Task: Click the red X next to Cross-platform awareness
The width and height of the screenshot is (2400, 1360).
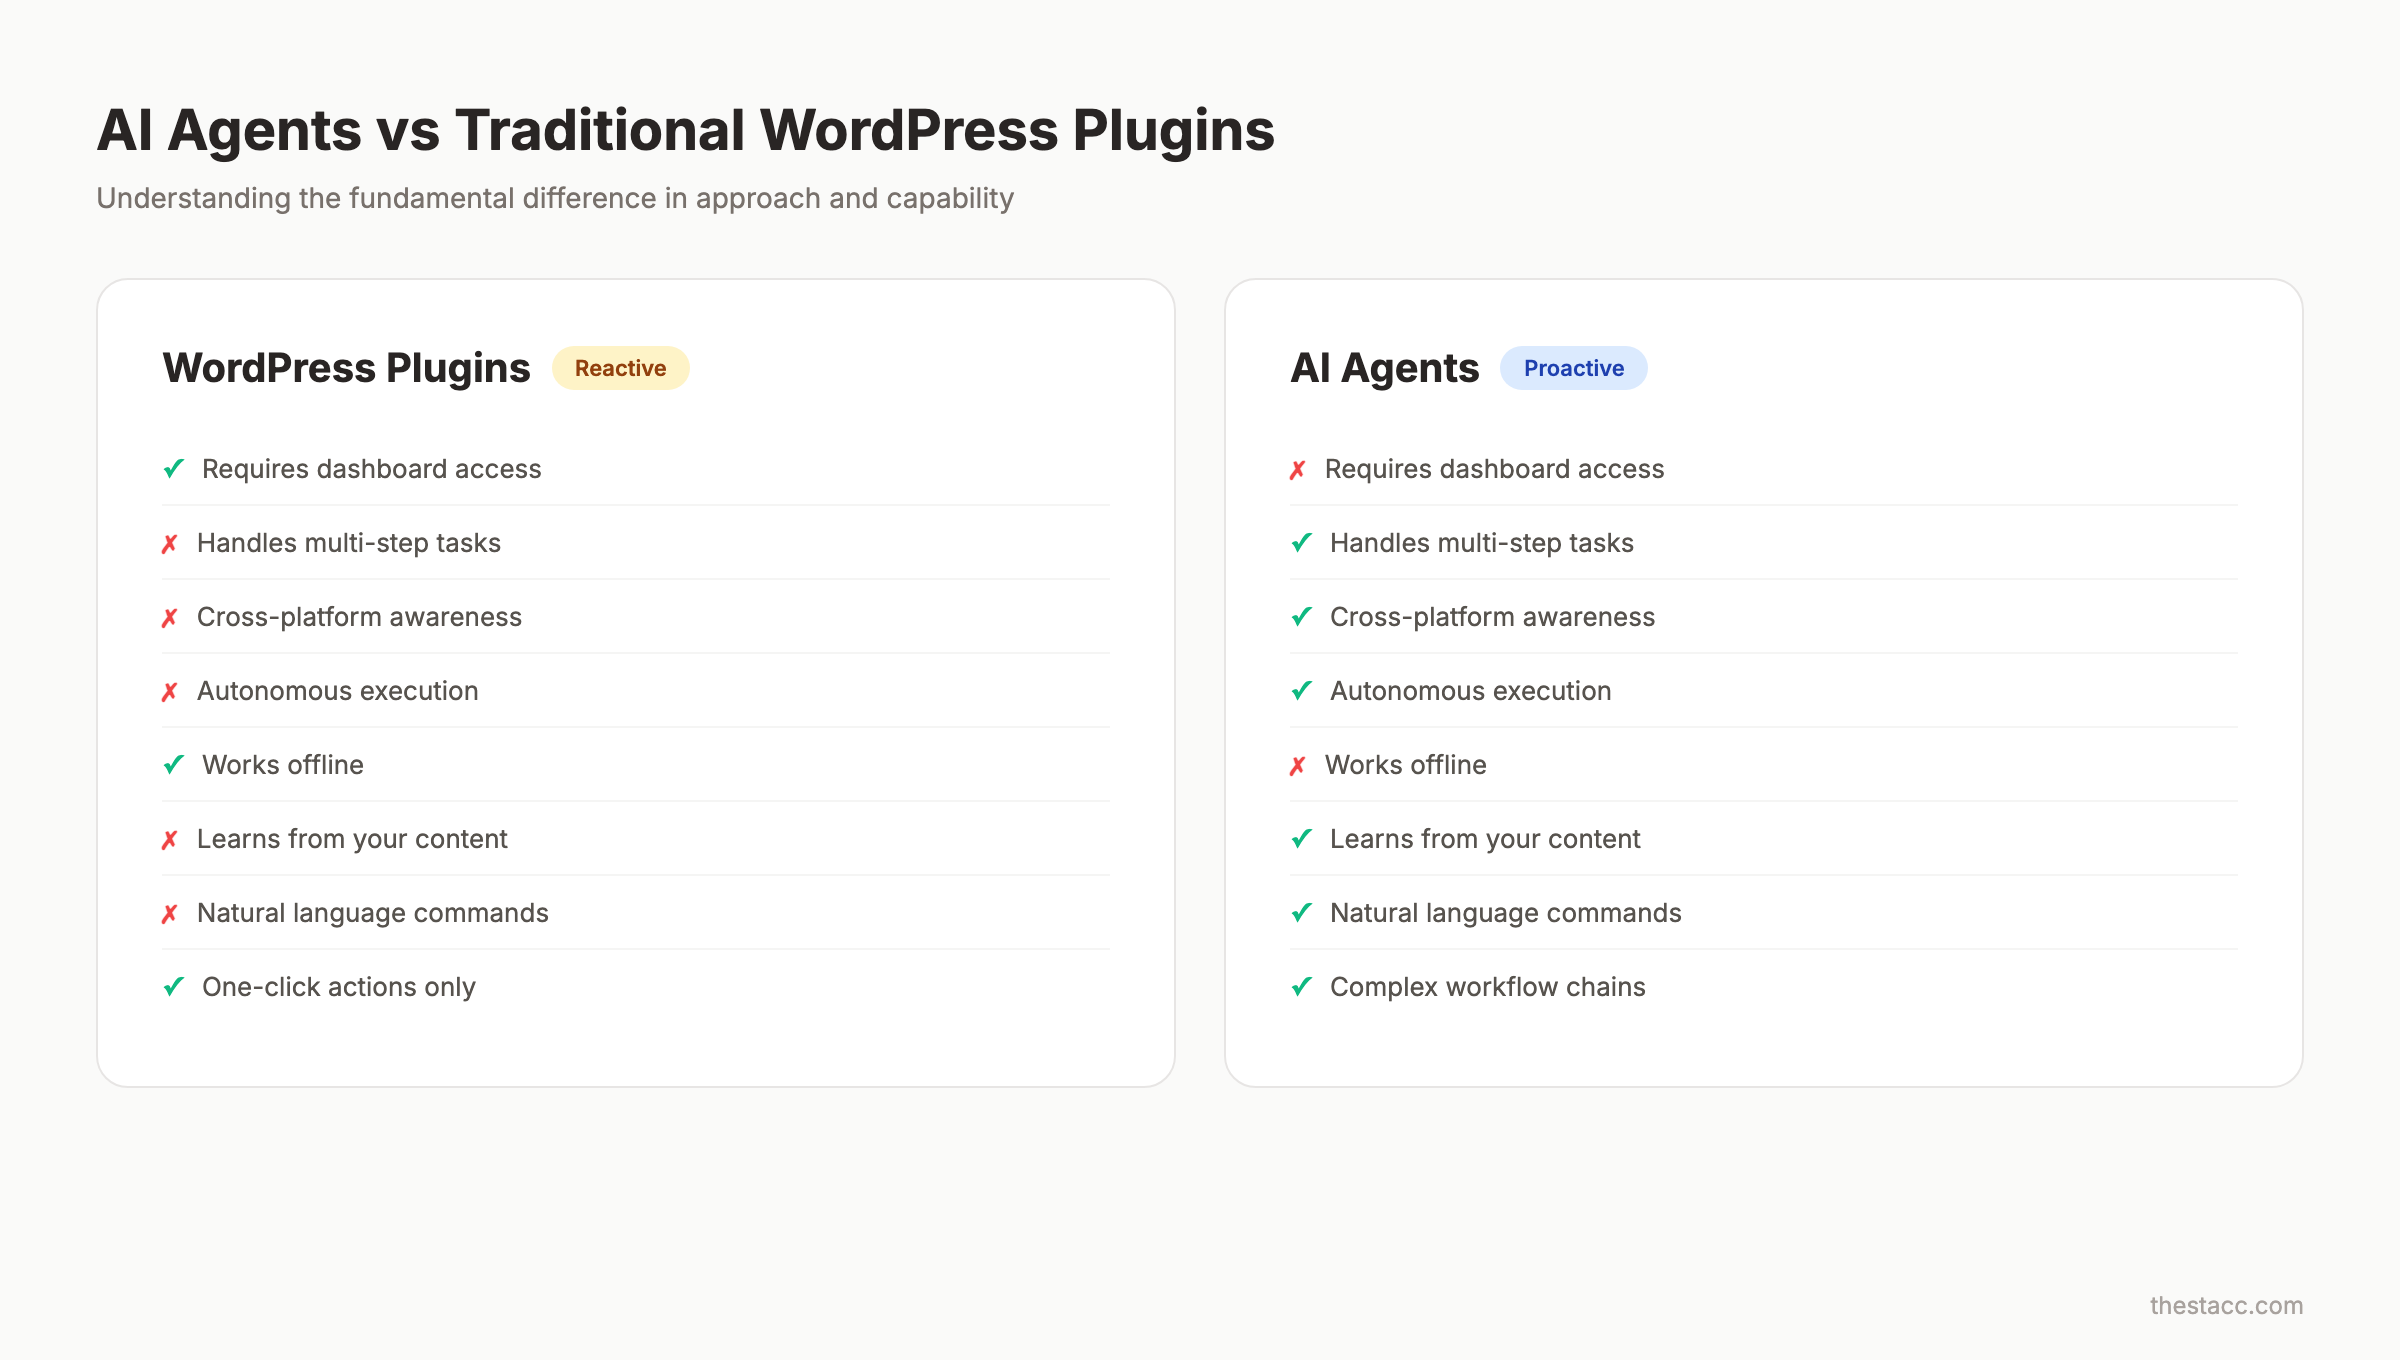Action: (x=169, y=617)
